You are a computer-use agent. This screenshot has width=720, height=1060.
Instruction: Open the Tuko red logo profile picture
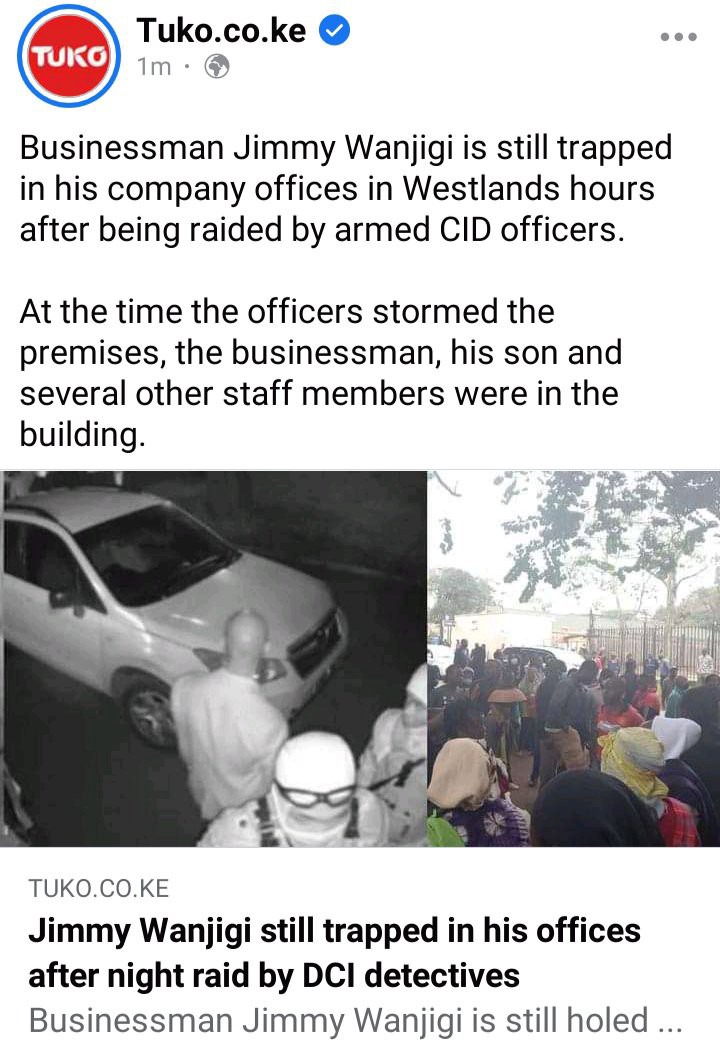click(x=69, y=55)
